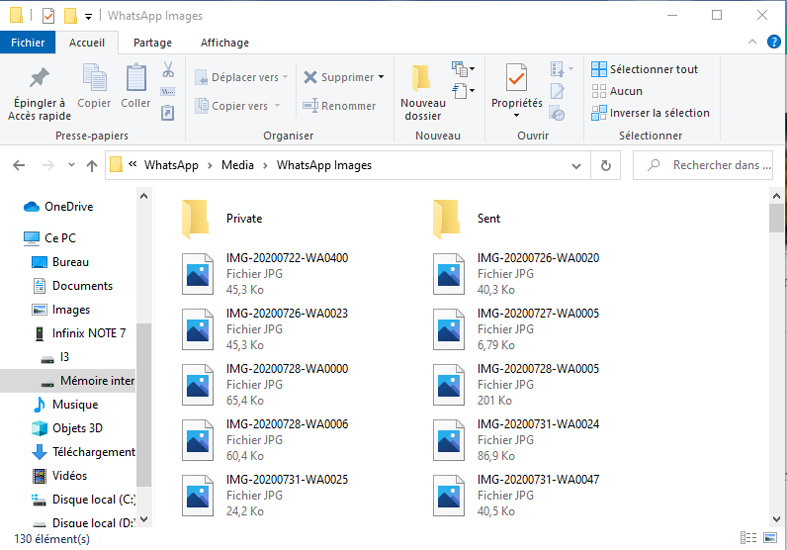Click the Edit icon in Ouvrir group

[x=558, y=91]
